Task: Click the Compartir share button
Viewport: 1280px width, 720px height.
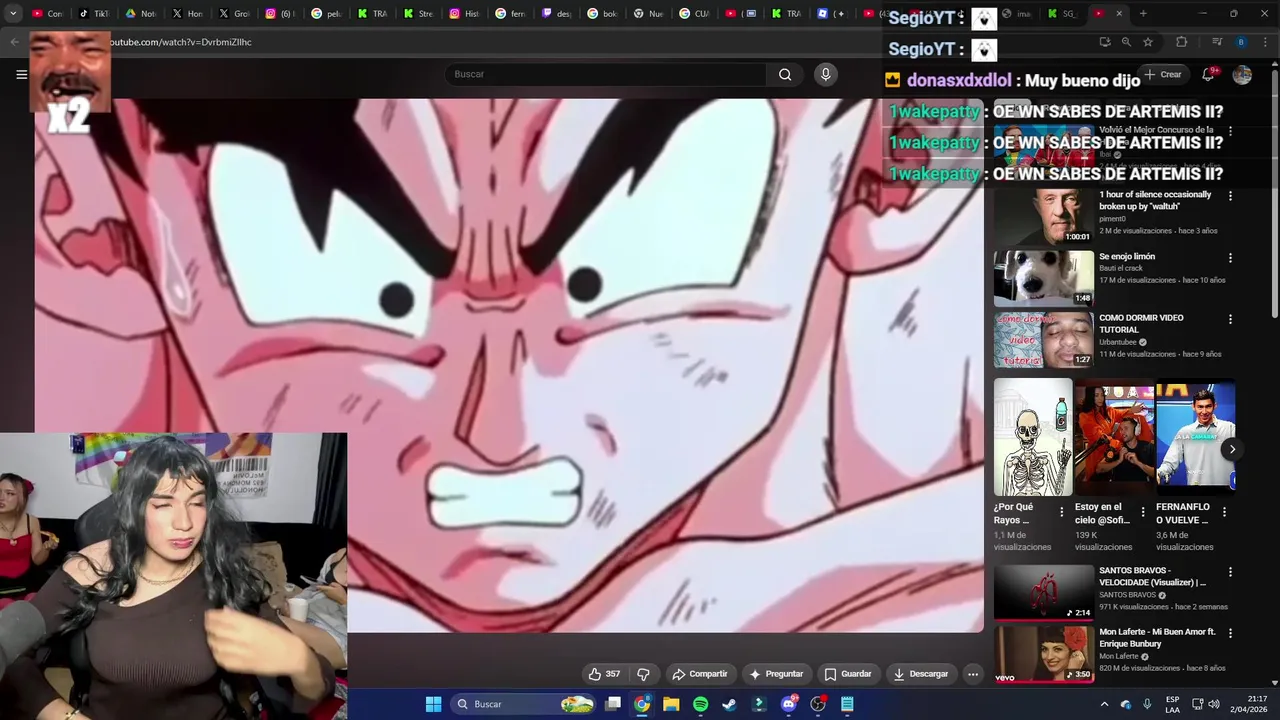Action: tap(699, 674)
